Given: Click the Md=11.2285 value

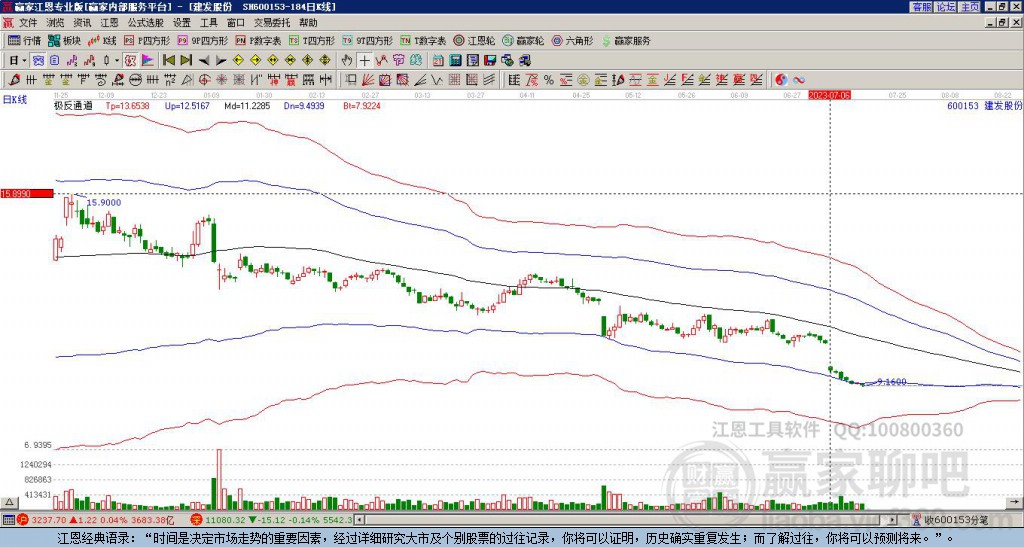Looking at the screenshot, I should [248, 105].
